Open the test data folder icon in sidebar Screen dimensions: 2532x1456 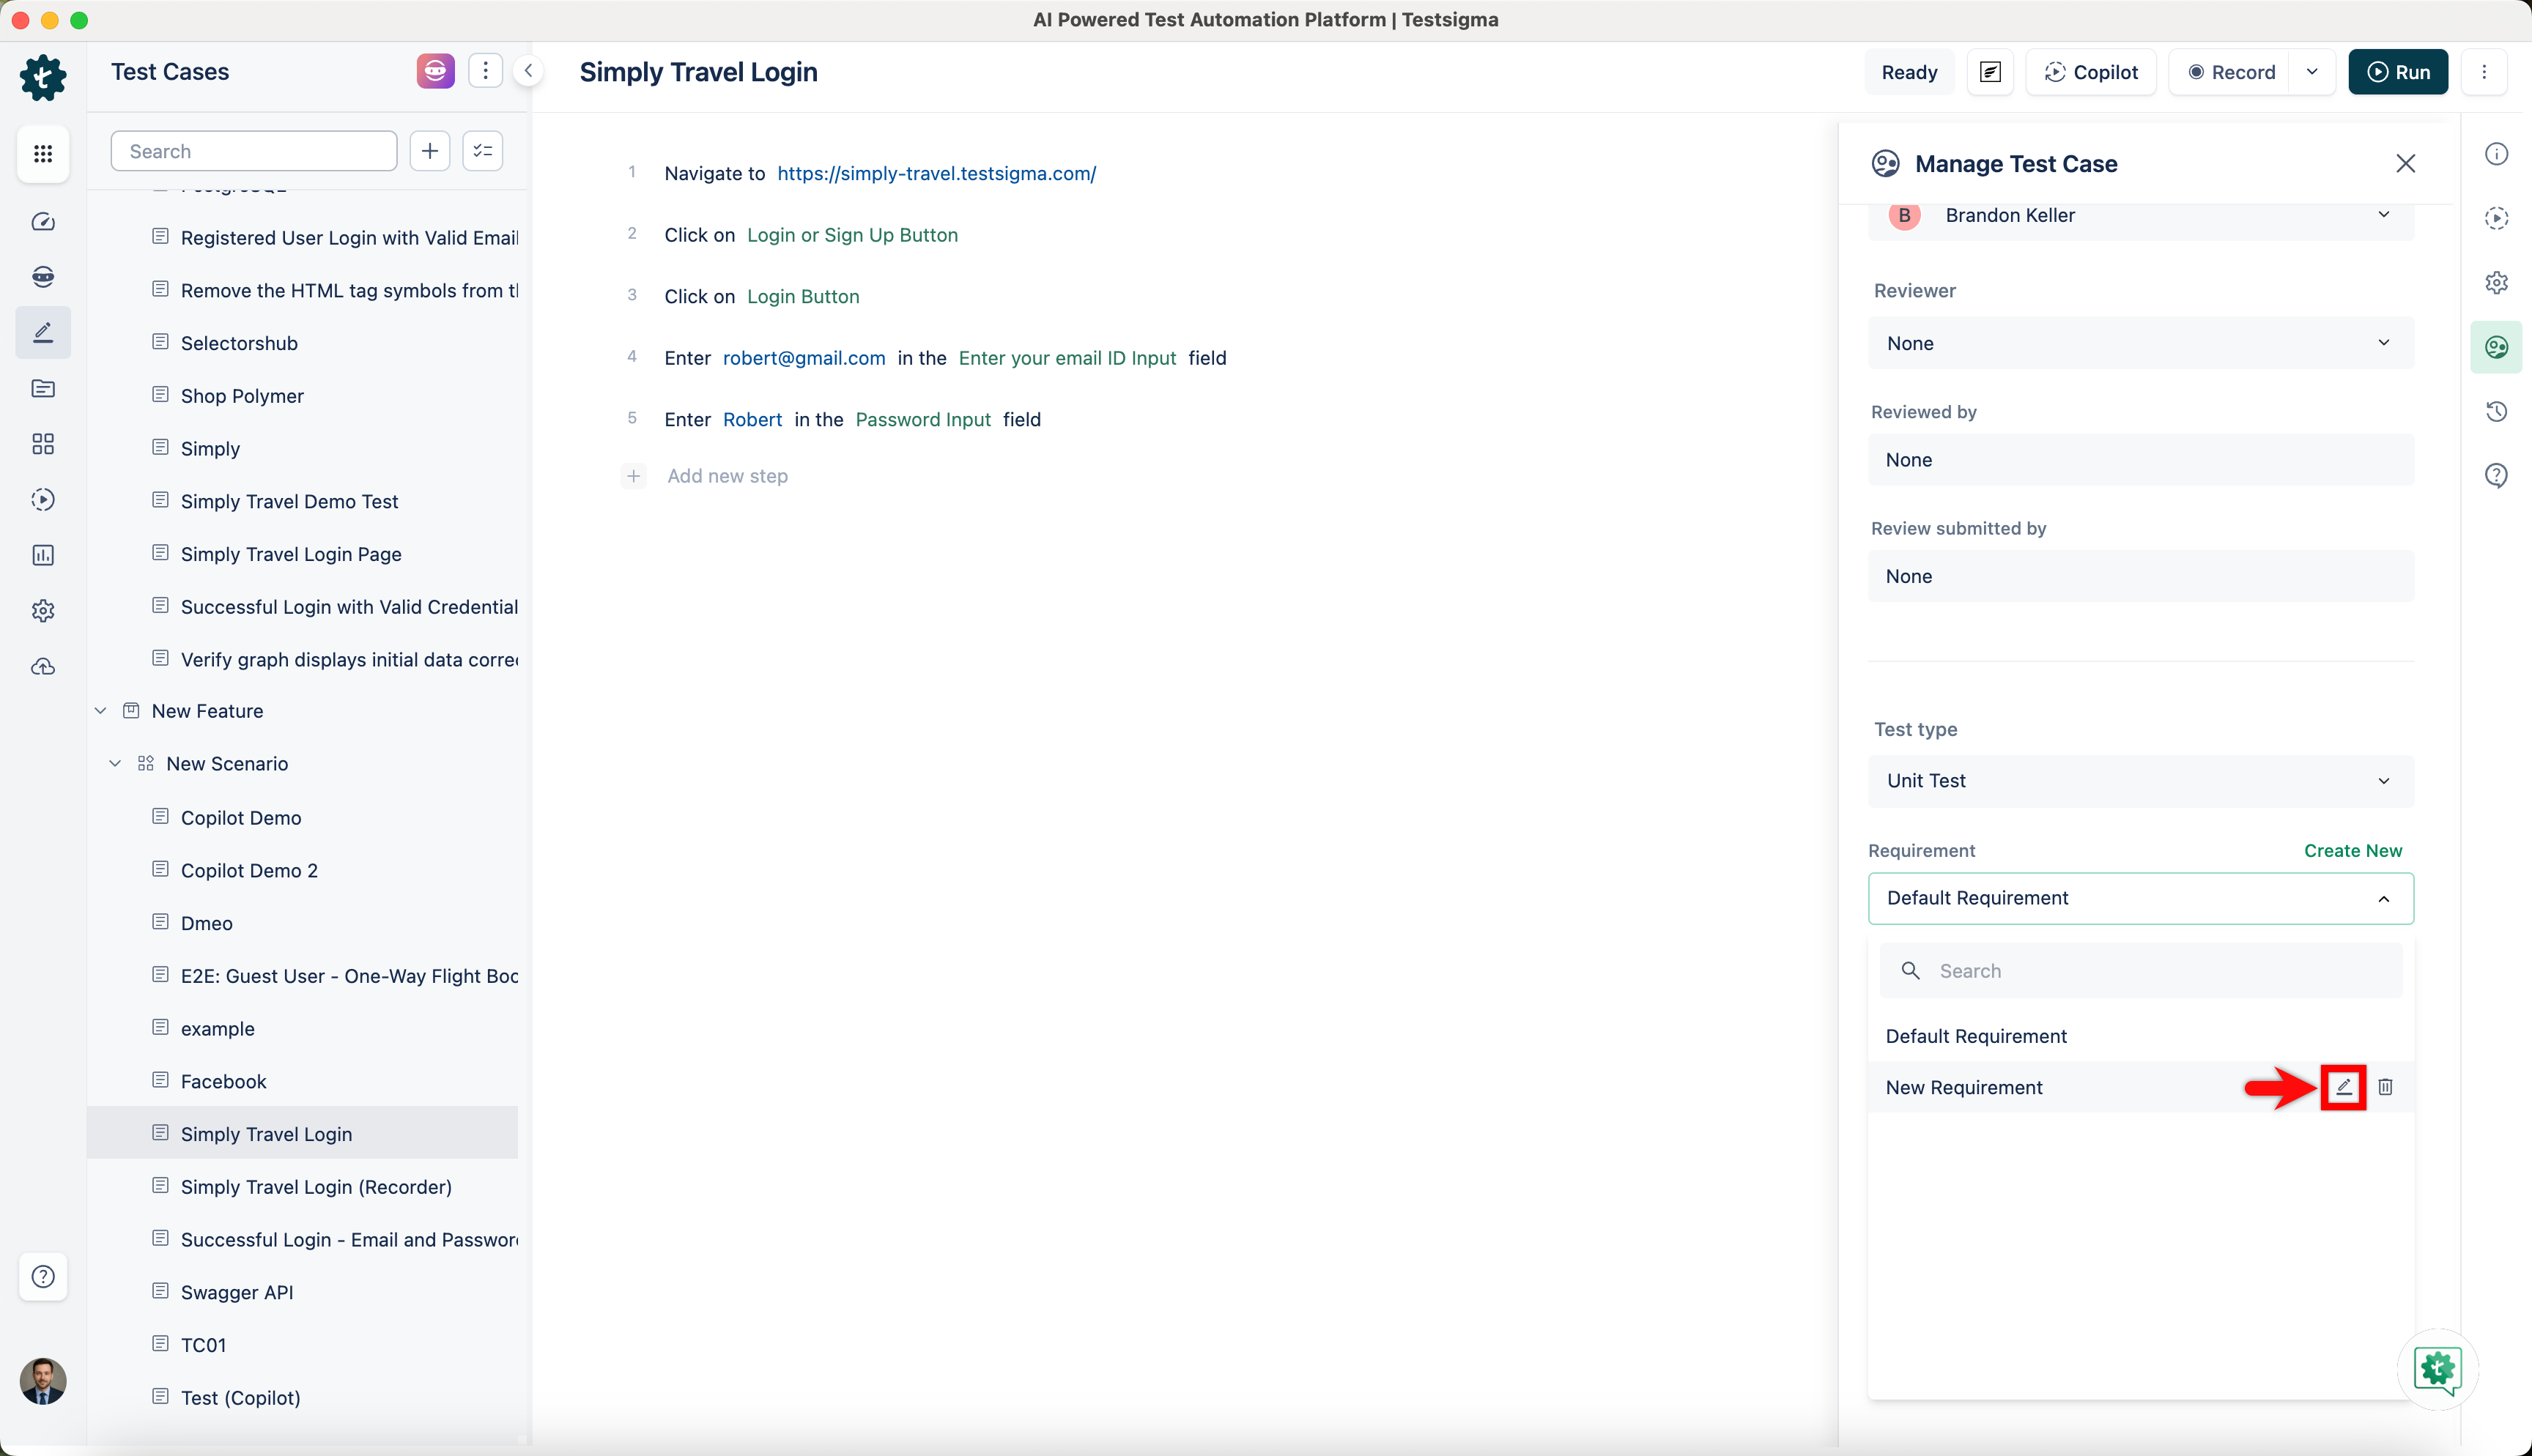click(43, 389)
